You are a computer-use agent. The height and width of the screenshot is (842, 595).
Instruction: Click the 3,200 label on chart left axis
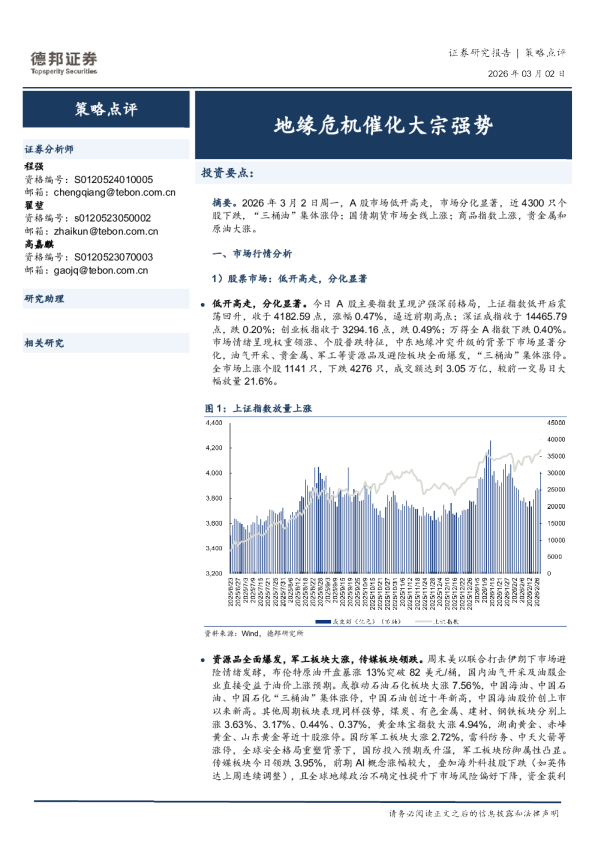click(x=214, y=574)
